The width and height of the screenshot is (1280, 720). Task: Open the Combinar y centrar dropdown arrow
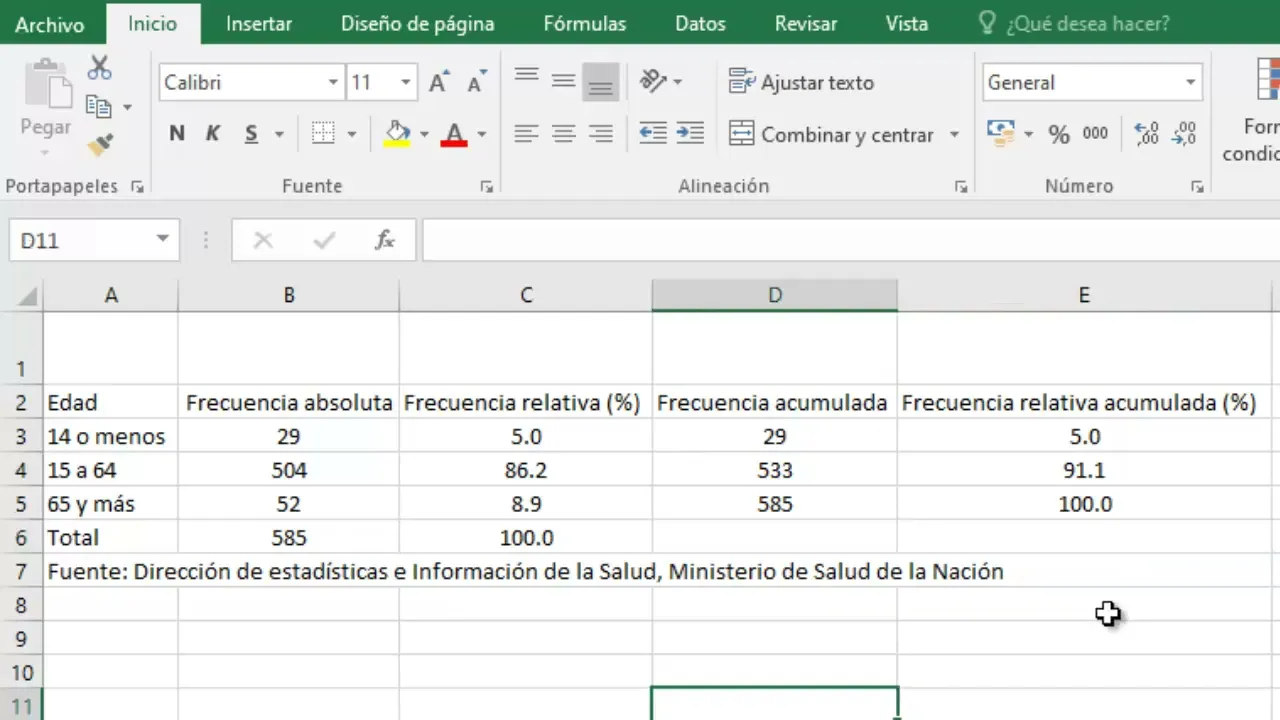pyautogui.click(x=954, y=134)
